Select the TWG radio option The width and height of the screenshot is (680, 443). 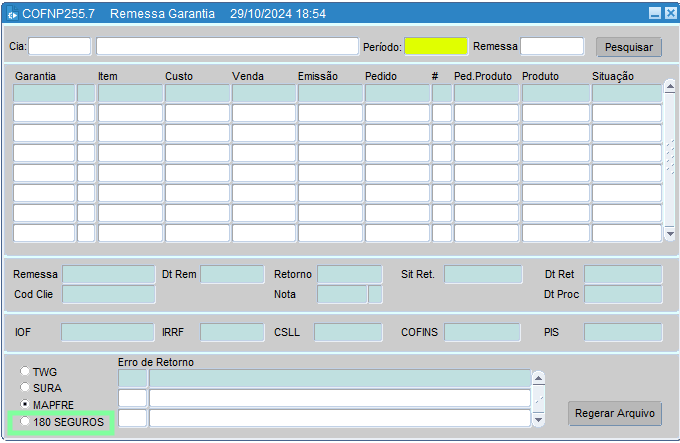point(26,372)
